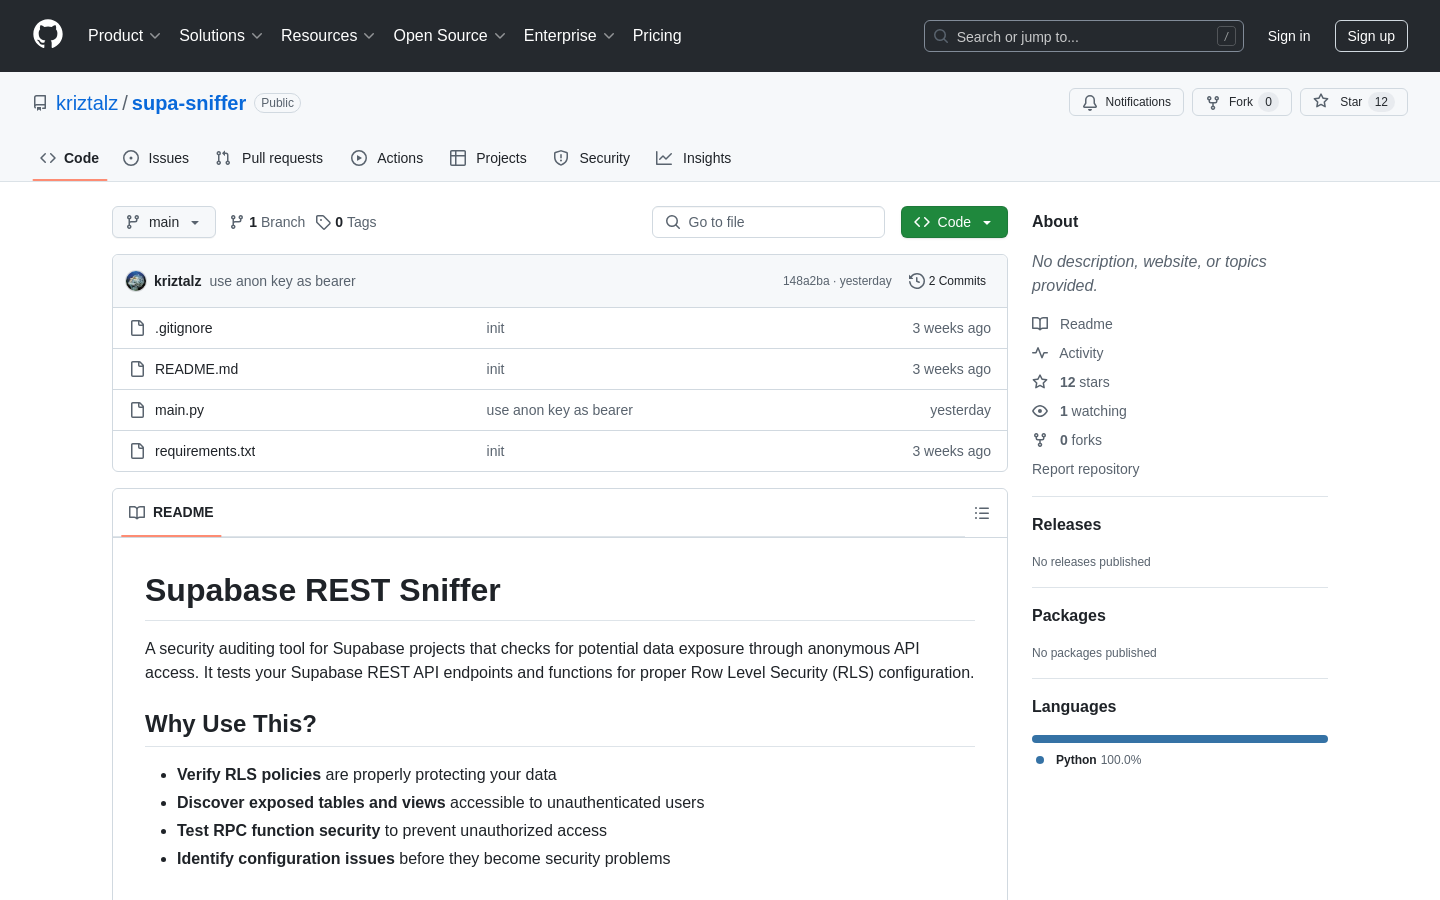
Task: Click the Sign in link
Action: 1289,36
